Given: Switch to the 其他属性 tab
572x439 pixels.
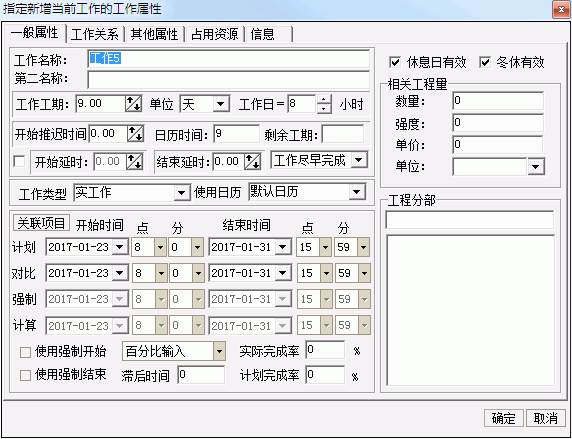Looking at the screenshot, I should click(154, 35).
